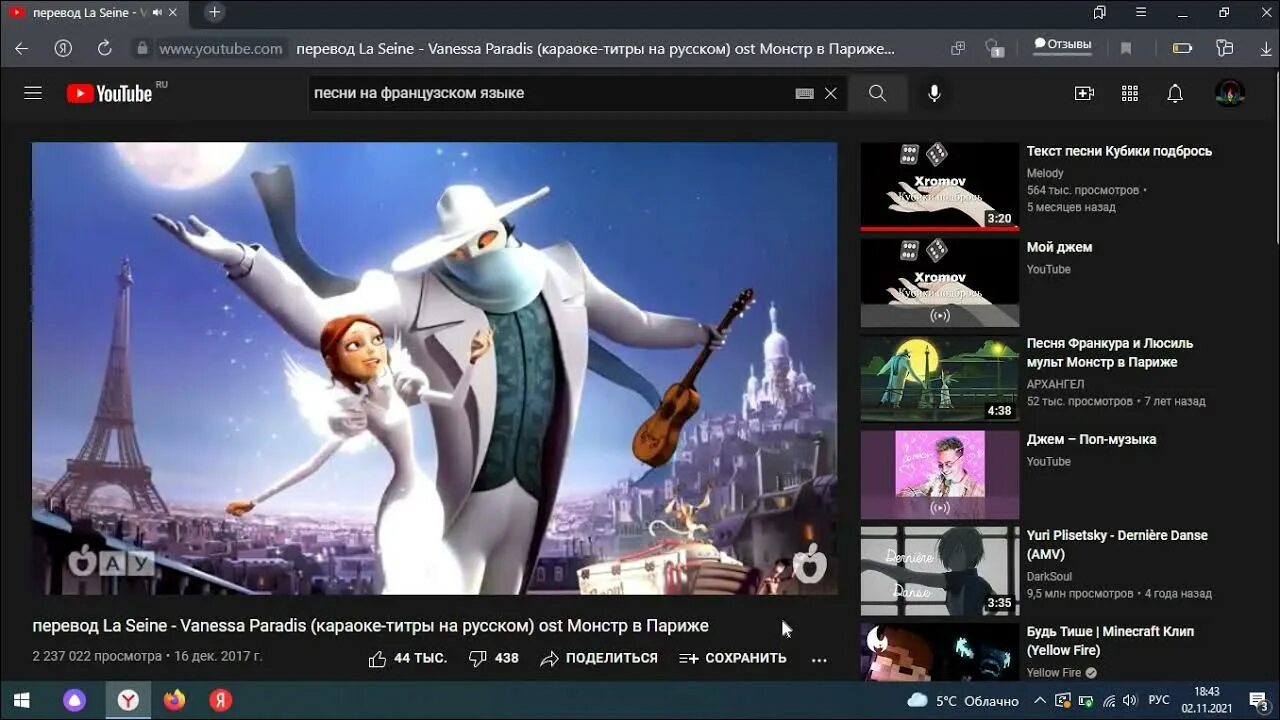Like the video (44 тыс.)
This screenshot has width=1280, height=720.
click(407, 658)
